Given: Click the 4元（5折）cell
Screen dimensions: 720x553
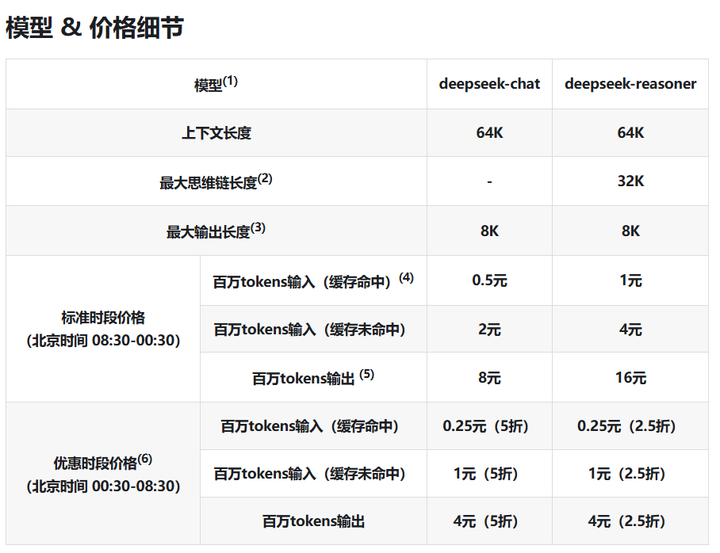Looking at the screenshot, I should tap(489, 521).
